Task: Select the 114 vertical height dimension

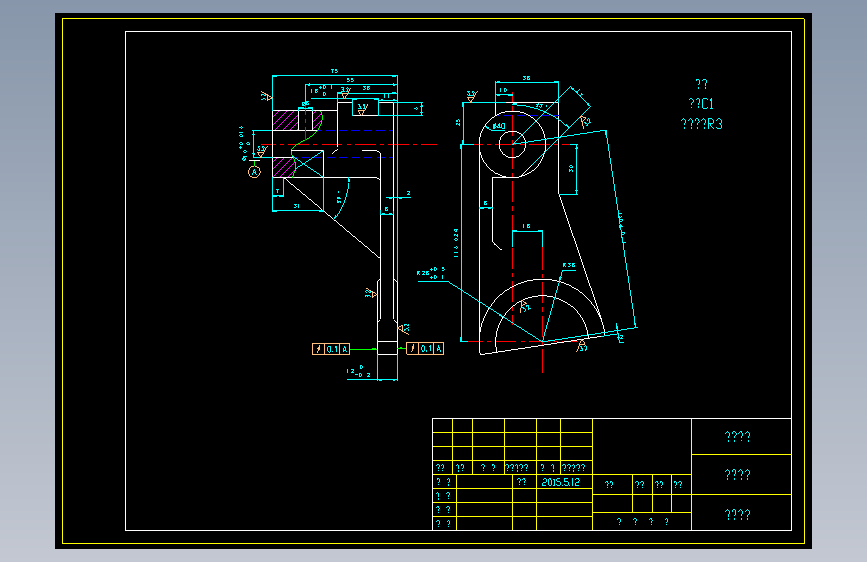Action: [456, 243]
